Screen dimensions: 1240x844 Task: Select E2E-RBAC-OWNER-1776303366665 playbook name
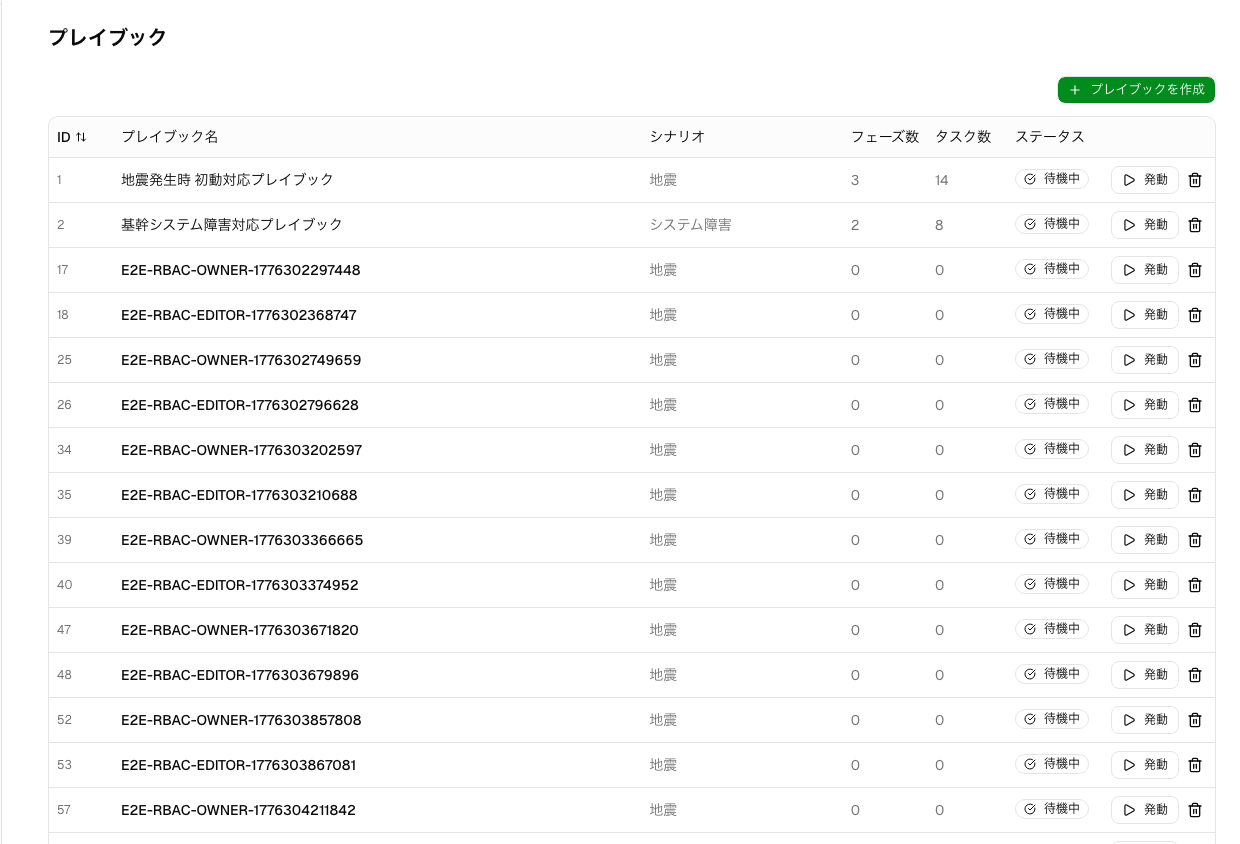coord(242,540)
